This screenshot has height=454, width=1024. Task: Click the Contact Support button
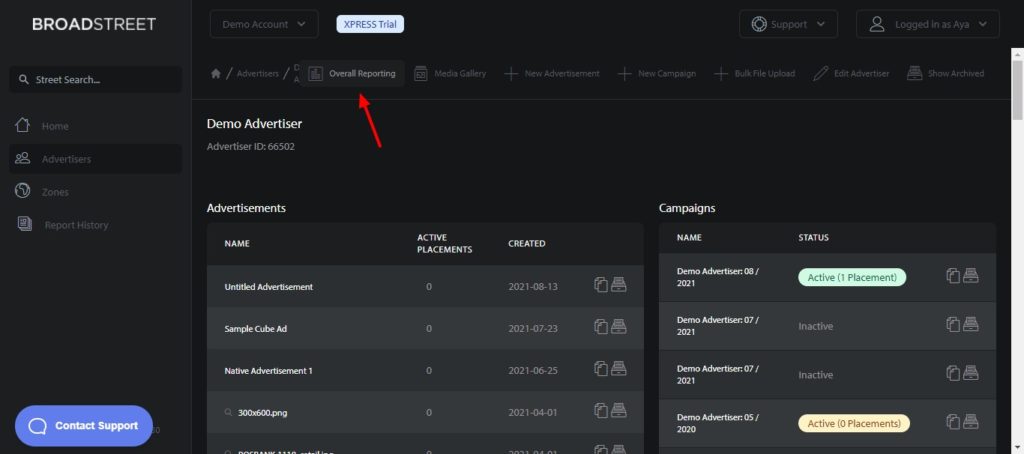tap(84, 426)
